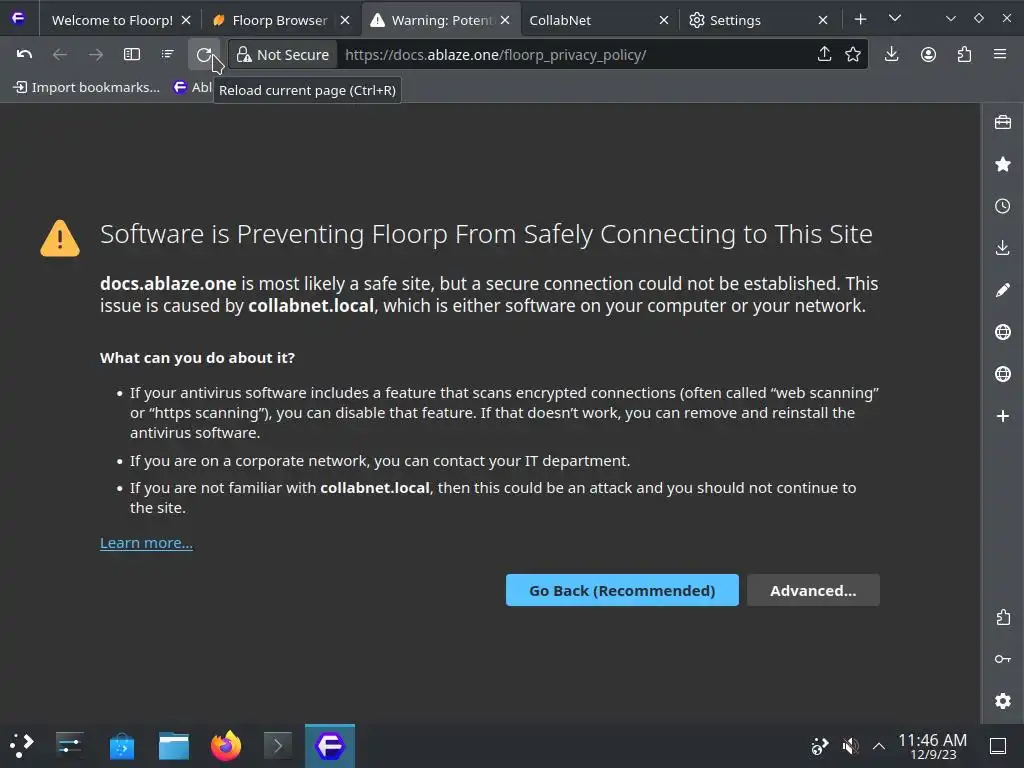Open first globe web panel icon
Viewport: 1024px width, 768px height.
1002,332
